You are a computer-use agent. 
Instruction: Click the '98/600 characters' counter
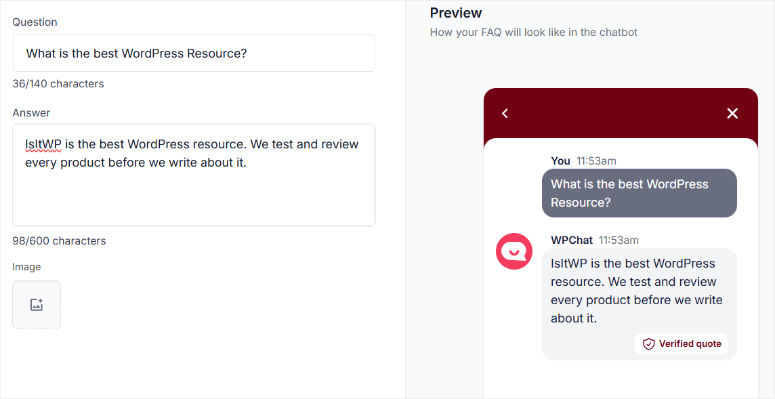[59, 241]
